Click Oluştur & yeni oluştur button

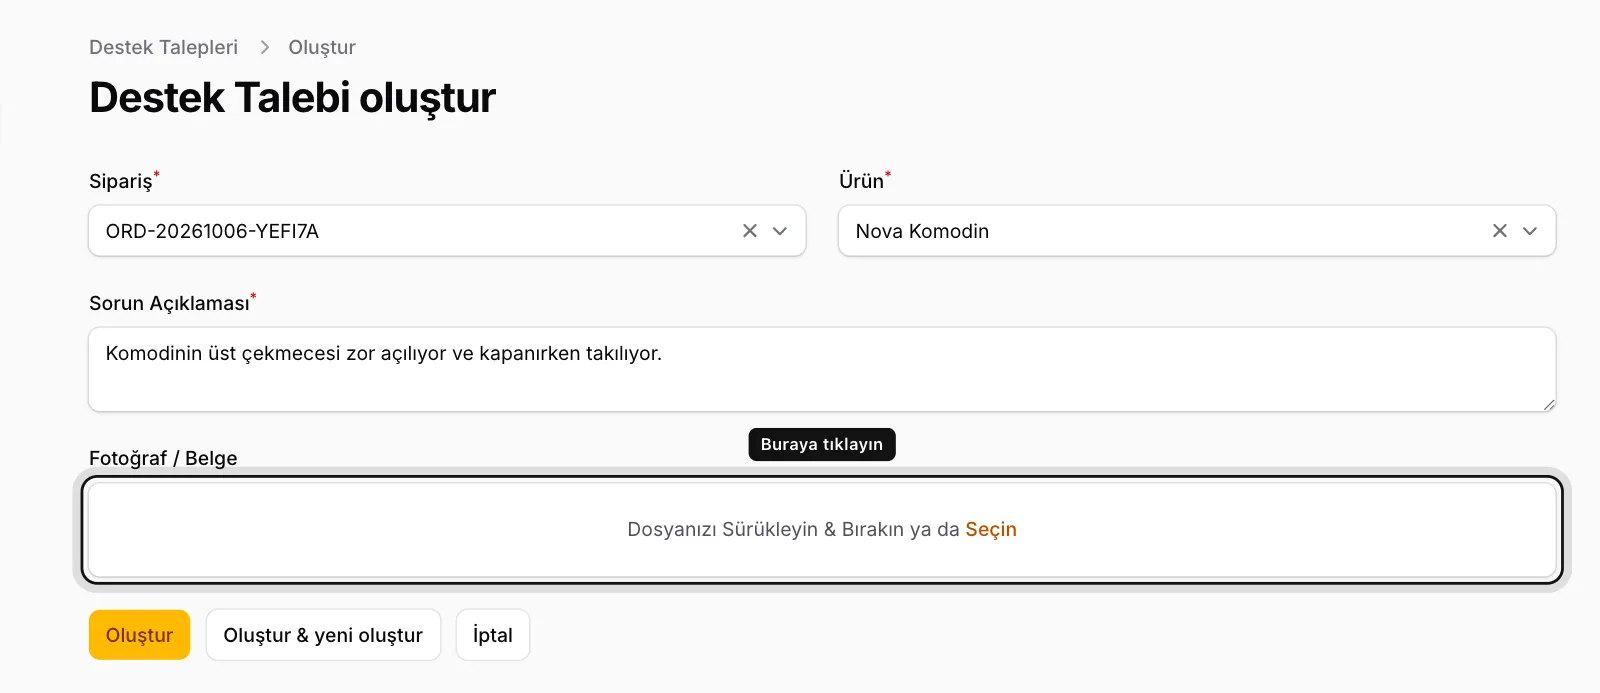323,635
